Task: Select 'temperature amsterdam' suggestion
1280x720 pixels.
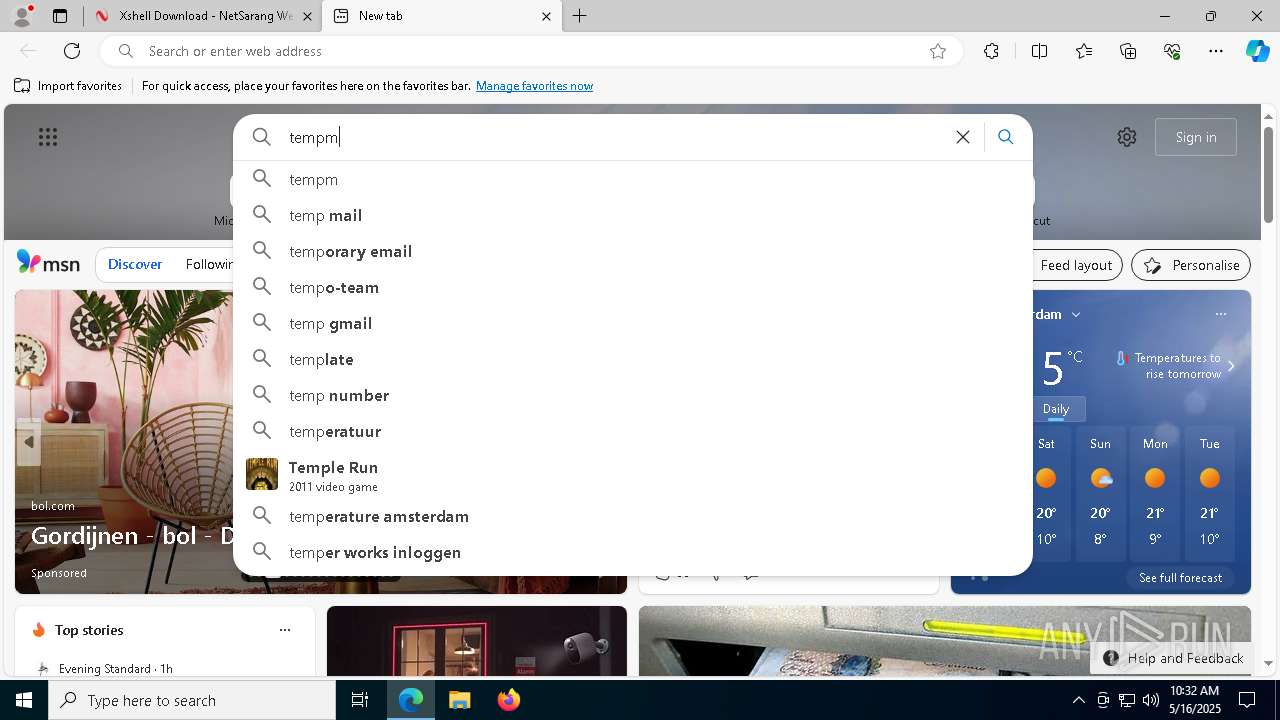Action: 632,516
